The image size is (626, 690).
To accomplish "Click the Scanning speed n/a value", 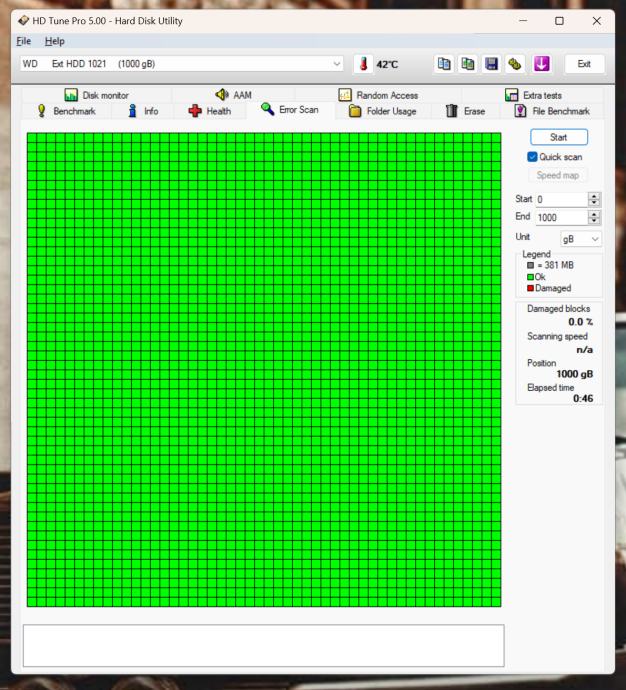I will tap(584, 350).
